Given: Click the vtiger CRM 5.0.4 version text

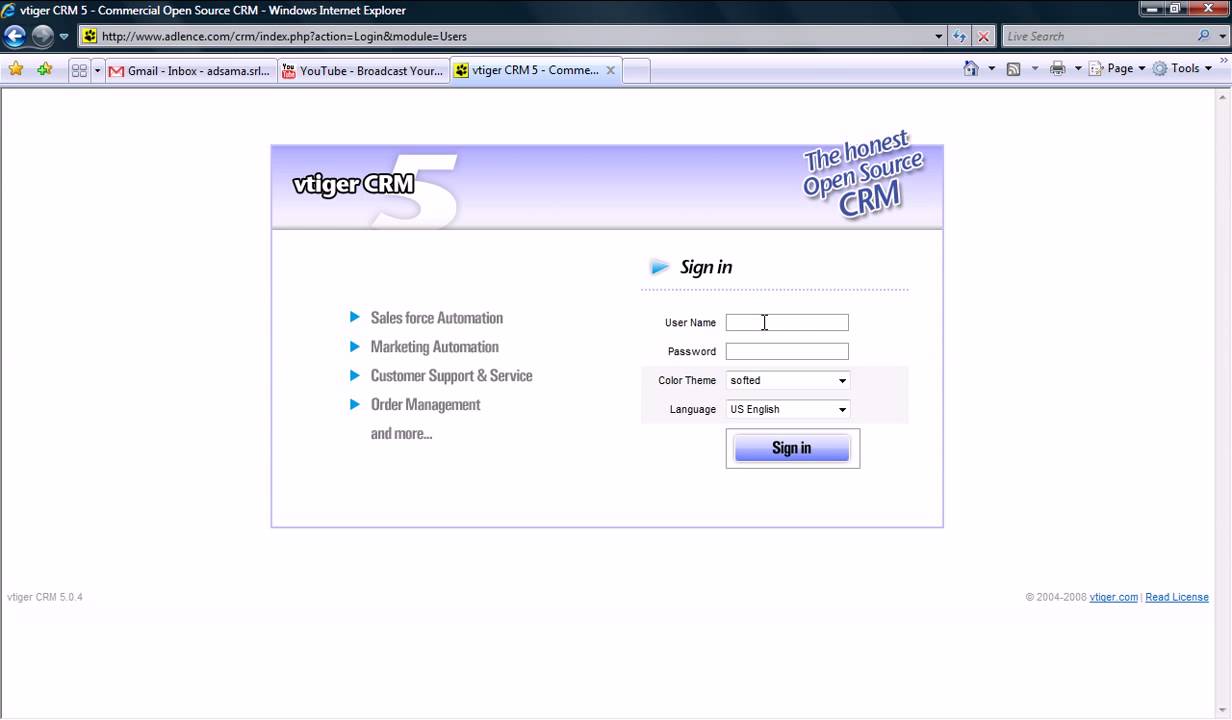Looking at the screenshot, I should click(x=45, y=597).
